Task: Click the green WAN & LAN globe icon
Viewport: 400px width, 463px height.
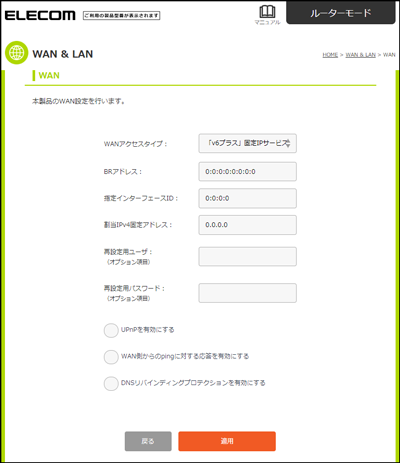Action: coord(16,53)
